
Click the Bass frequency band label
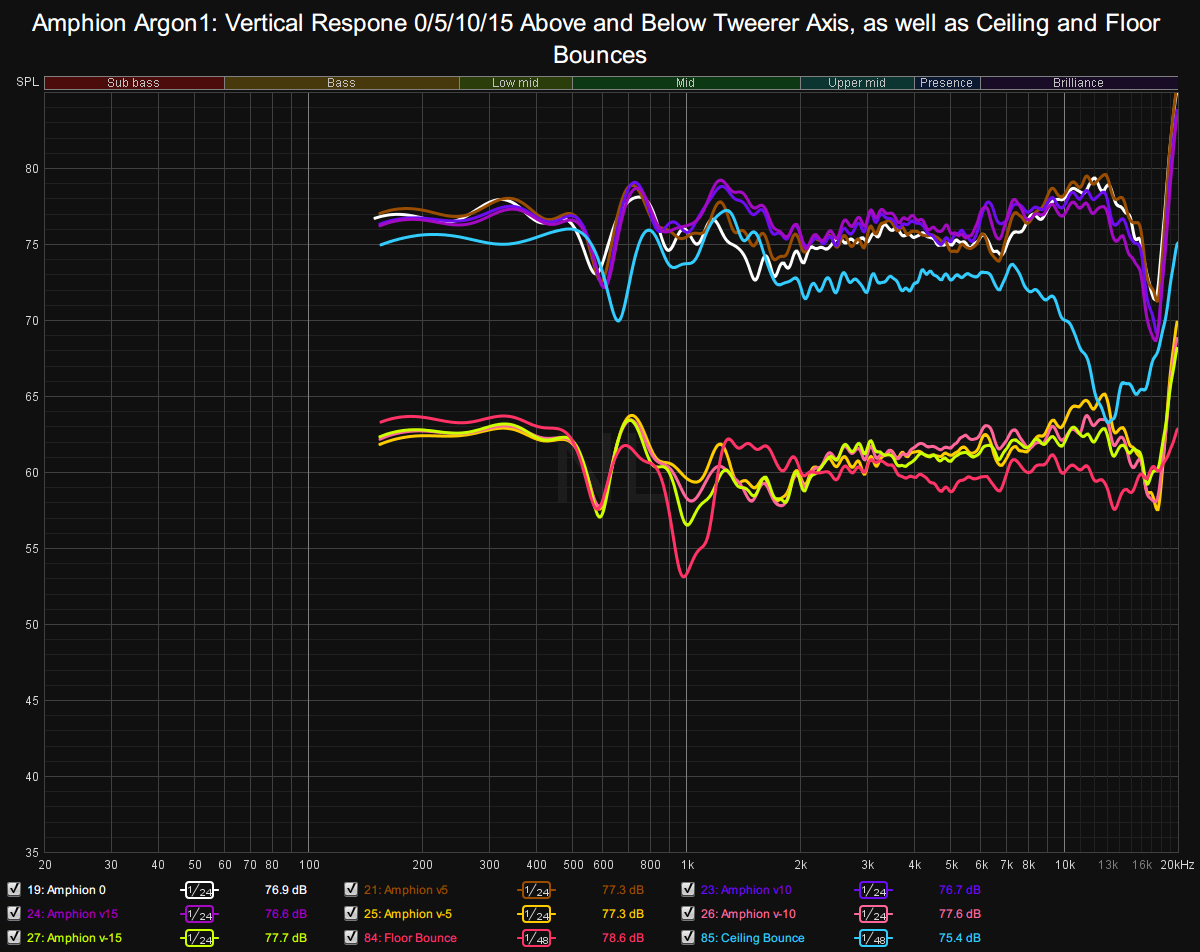pyautogui.click(x=341, y=83)
